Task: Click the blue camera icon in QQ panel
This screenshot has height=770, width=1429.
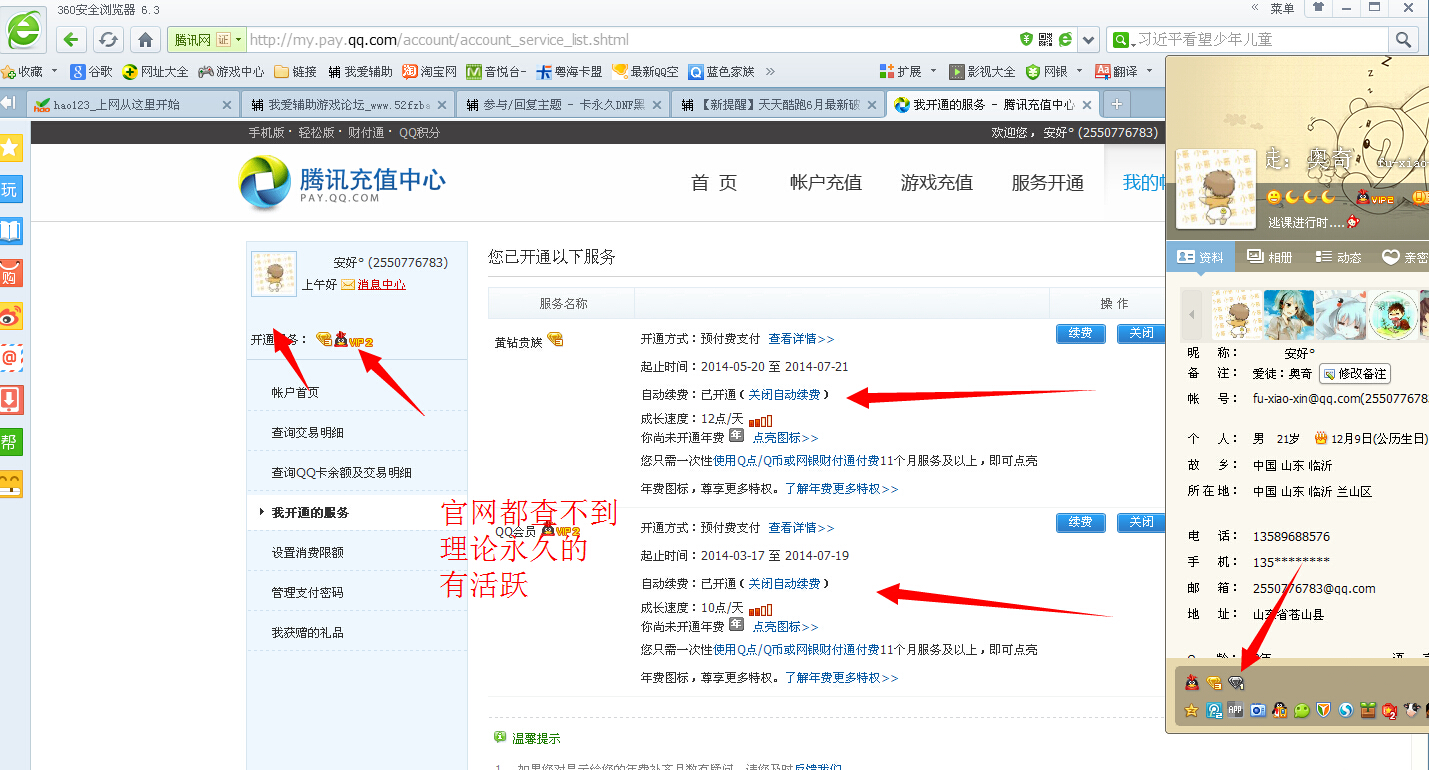Action: 1258,710
